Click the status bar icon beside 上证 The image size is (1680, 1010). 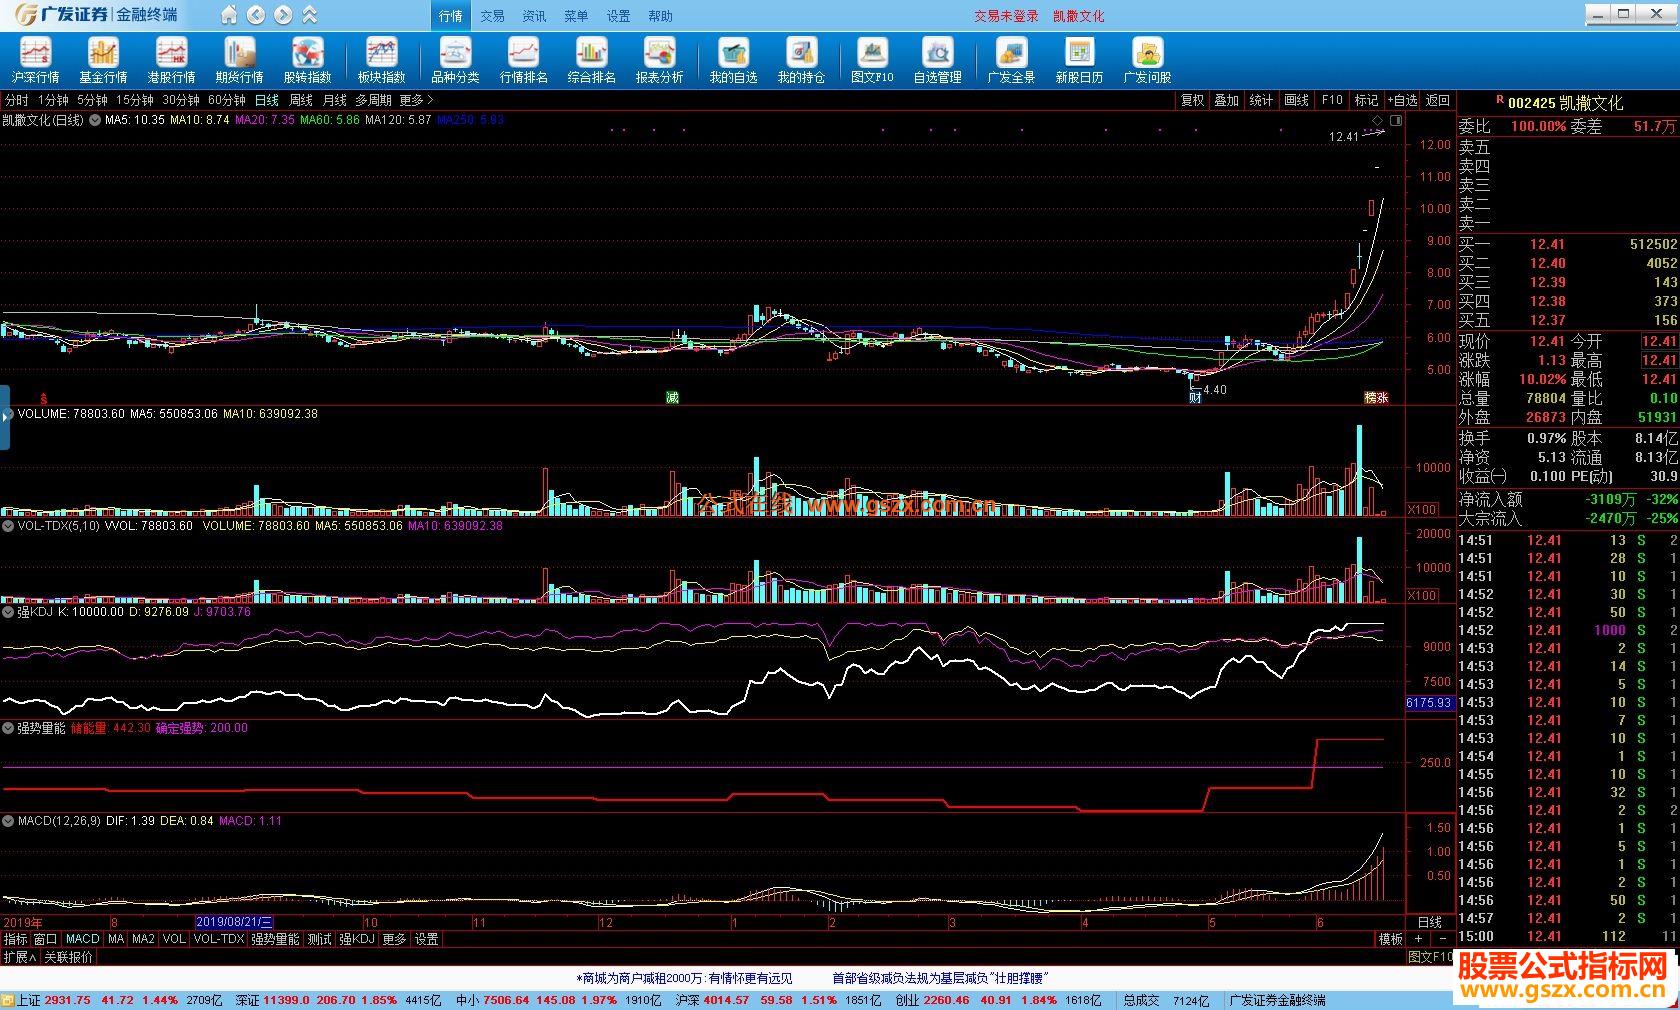click(x=8, y=1000)
